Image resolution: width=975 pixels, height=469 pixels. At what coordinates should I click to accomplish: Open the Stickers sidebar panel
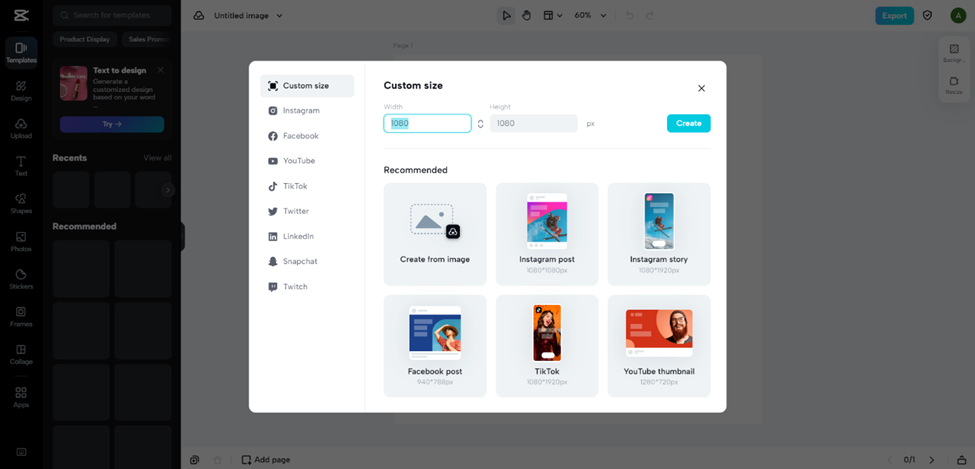tap(21, 279)
